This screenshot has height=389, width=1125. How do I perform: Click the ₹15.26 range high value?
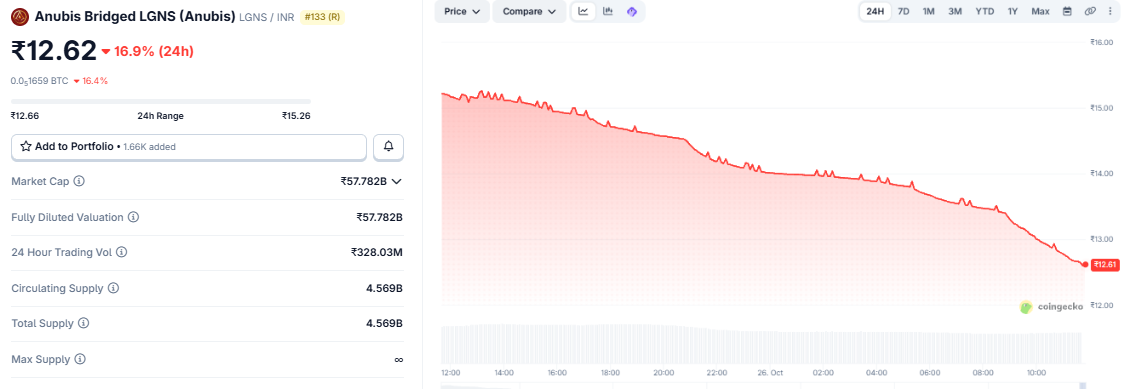click(x=296, y=116)
